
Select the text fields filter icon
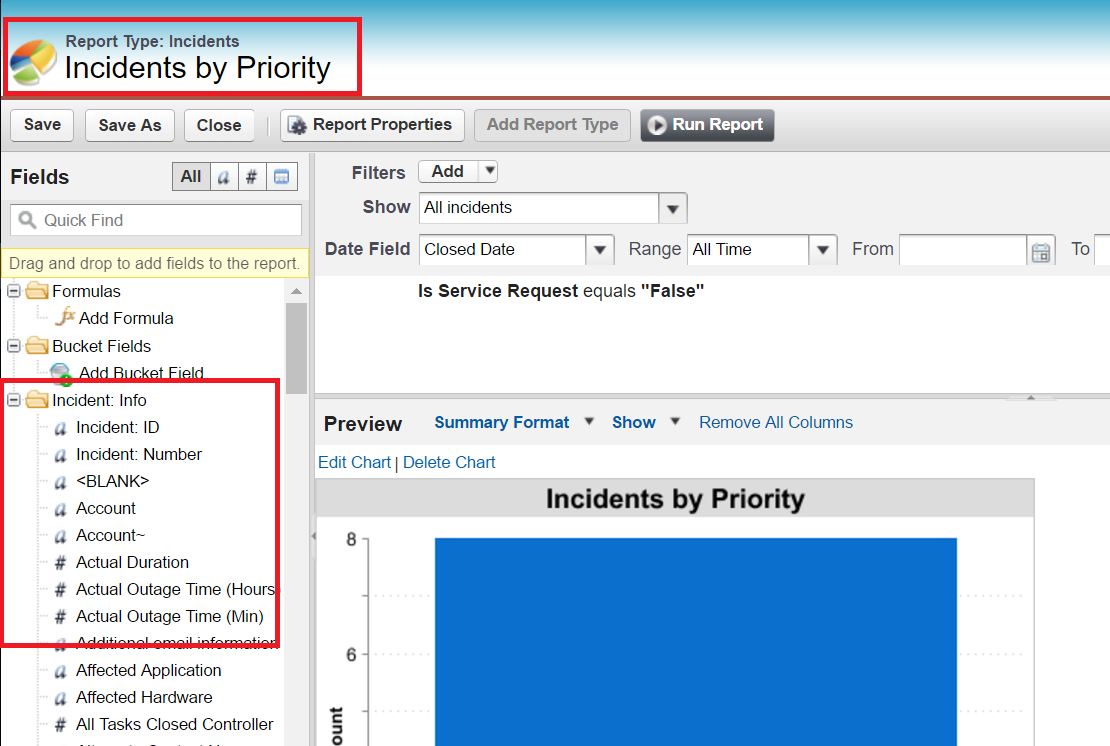[224, 176]
